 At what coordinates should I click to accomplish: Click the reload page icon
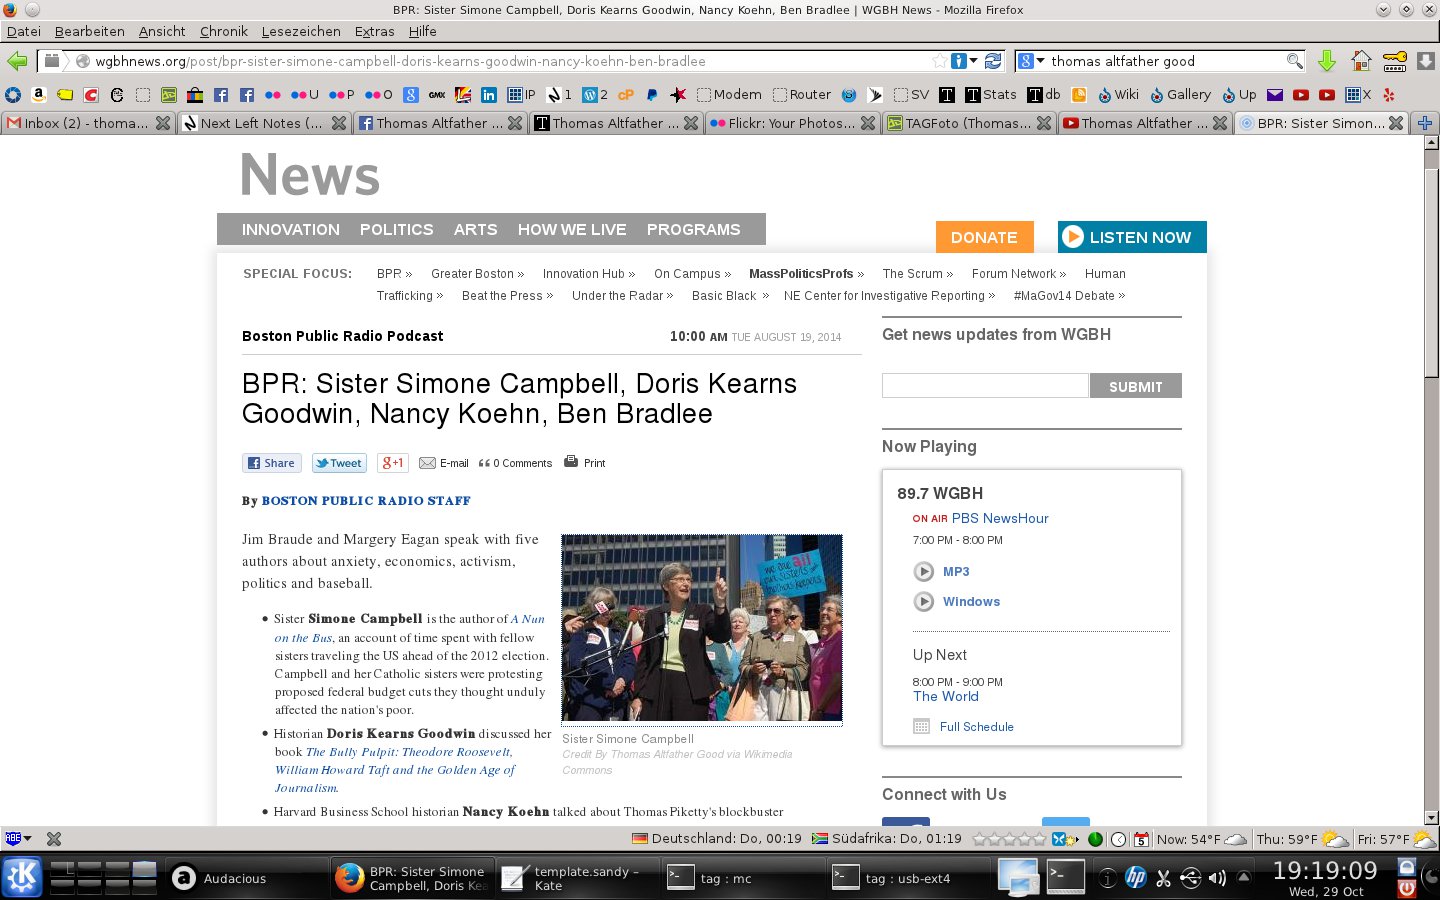coord(993,61)
